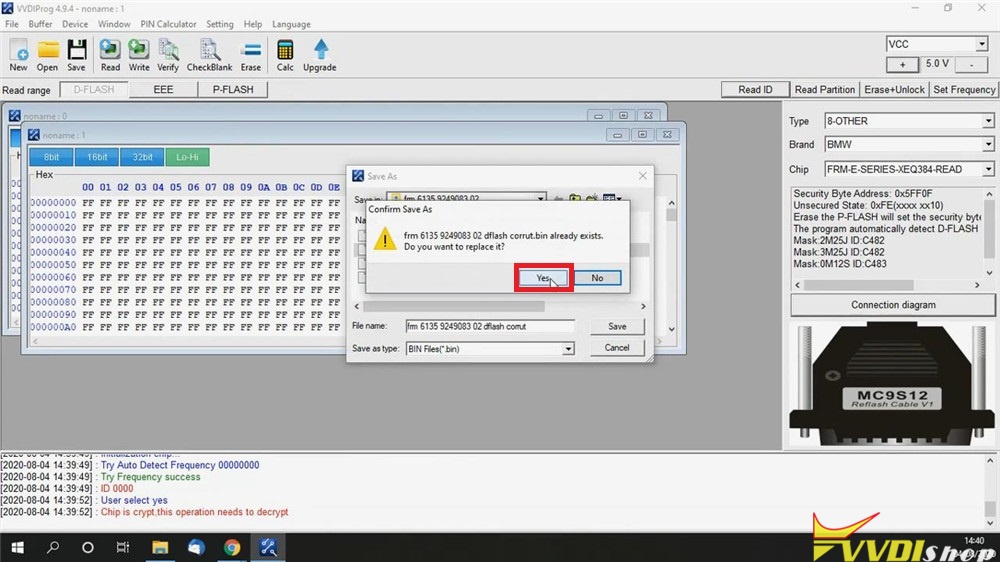
Task: Confirm replace by clicking Yes
Action: pos(542,278)
